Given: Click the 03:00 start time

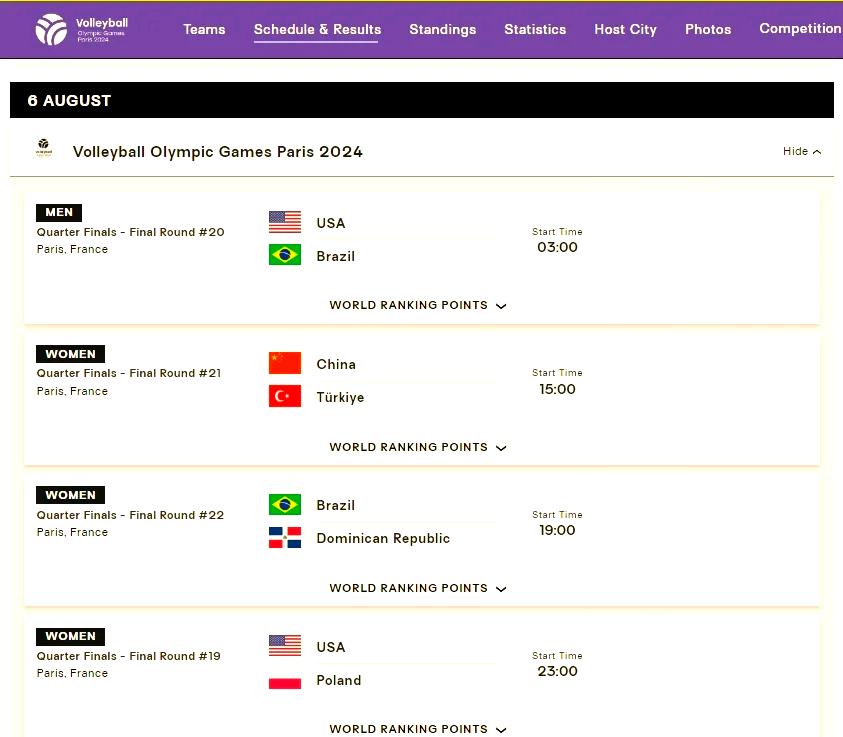Looking at the screenshot, I should [x=558, y=247].
